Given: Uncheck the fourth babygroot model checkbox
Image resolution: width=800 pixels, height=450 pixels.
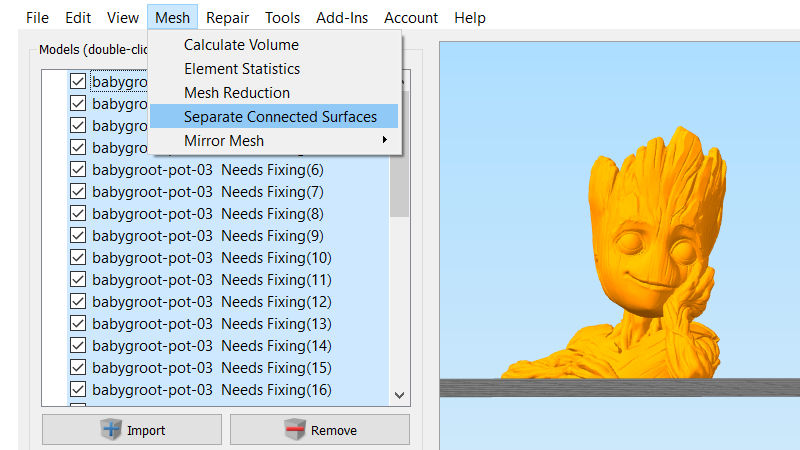Looking at the screenshot, I should (x=78, y=147).
